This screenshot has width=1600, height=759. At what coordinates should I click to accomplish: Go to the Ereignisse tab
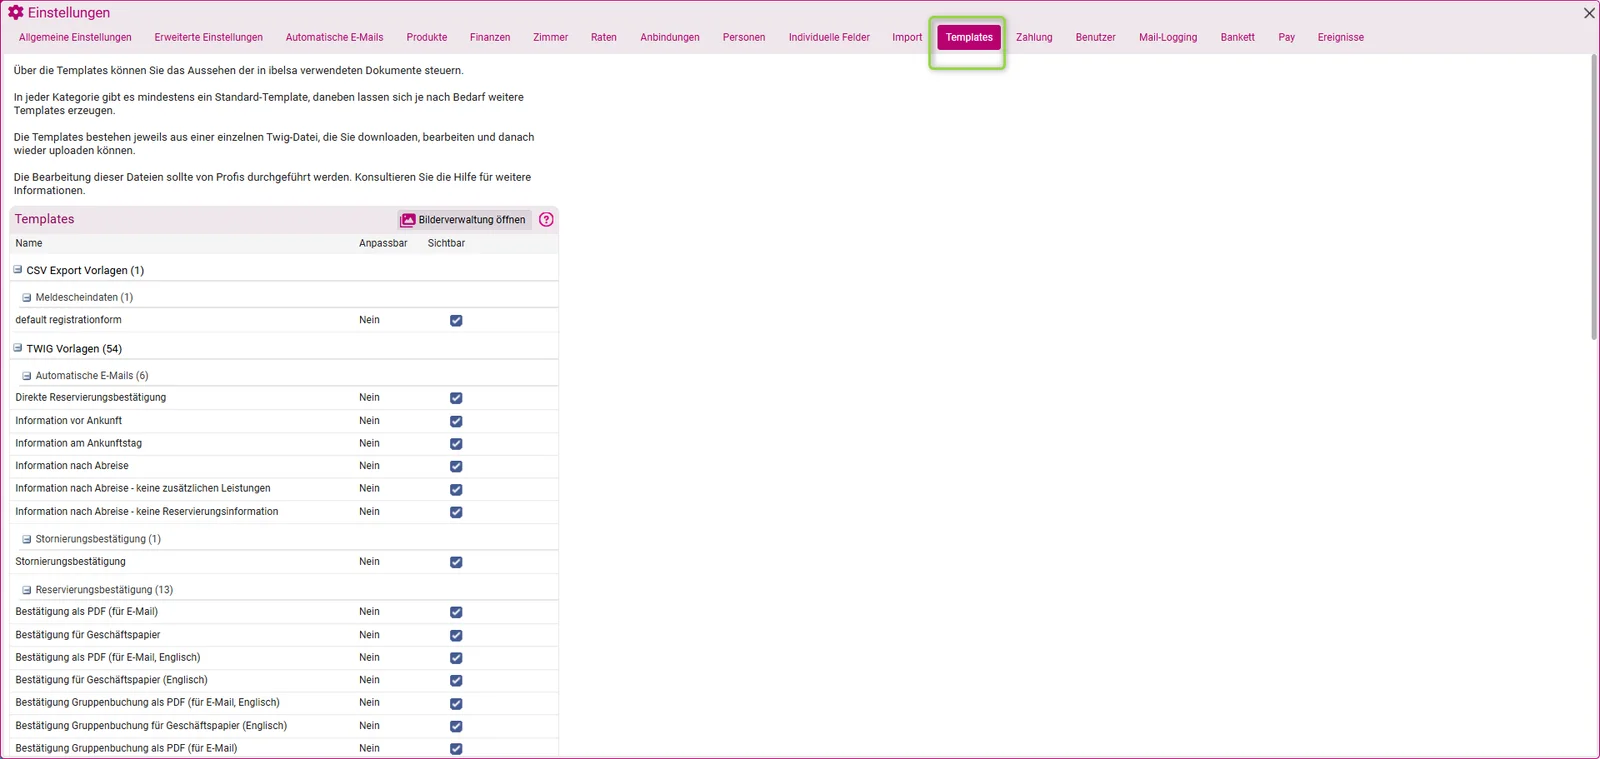(x=1341, y=38)
